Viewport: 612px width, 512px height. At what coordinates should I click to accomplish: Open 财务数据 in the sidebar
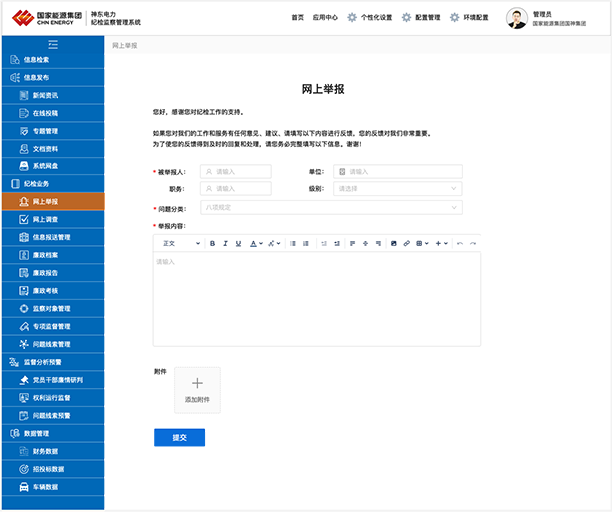pyautogui.click(x=53, y=451)
